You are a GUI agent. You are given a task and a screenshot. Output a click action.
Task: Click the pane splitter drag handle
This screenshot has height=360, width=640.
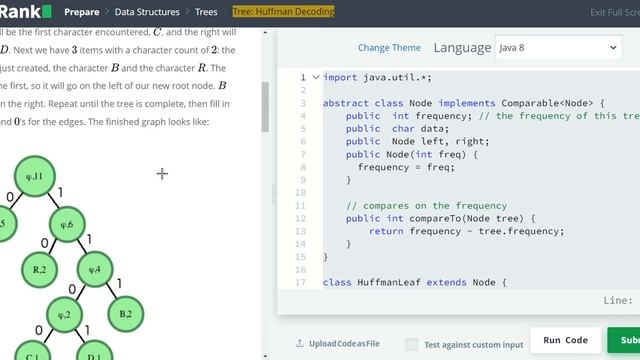point(274,194)
